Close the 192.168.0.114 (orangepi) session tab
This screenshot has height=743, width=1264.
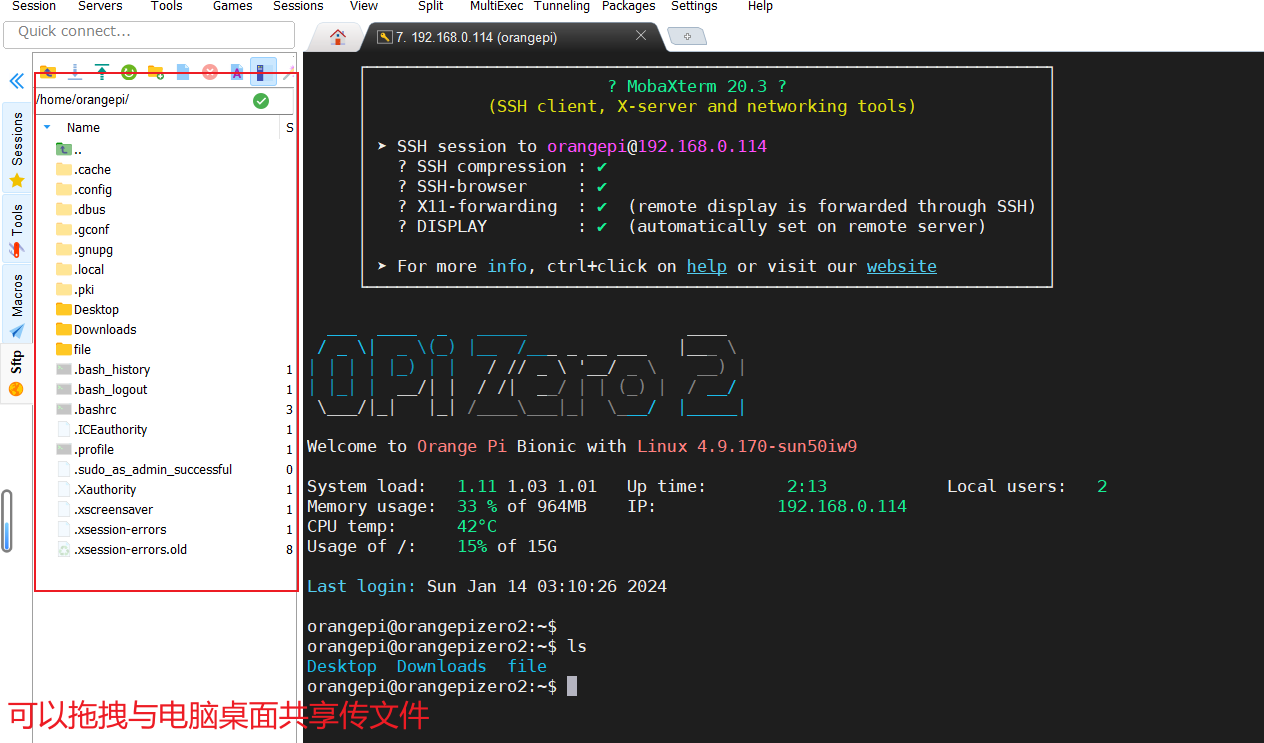point(641,36)
